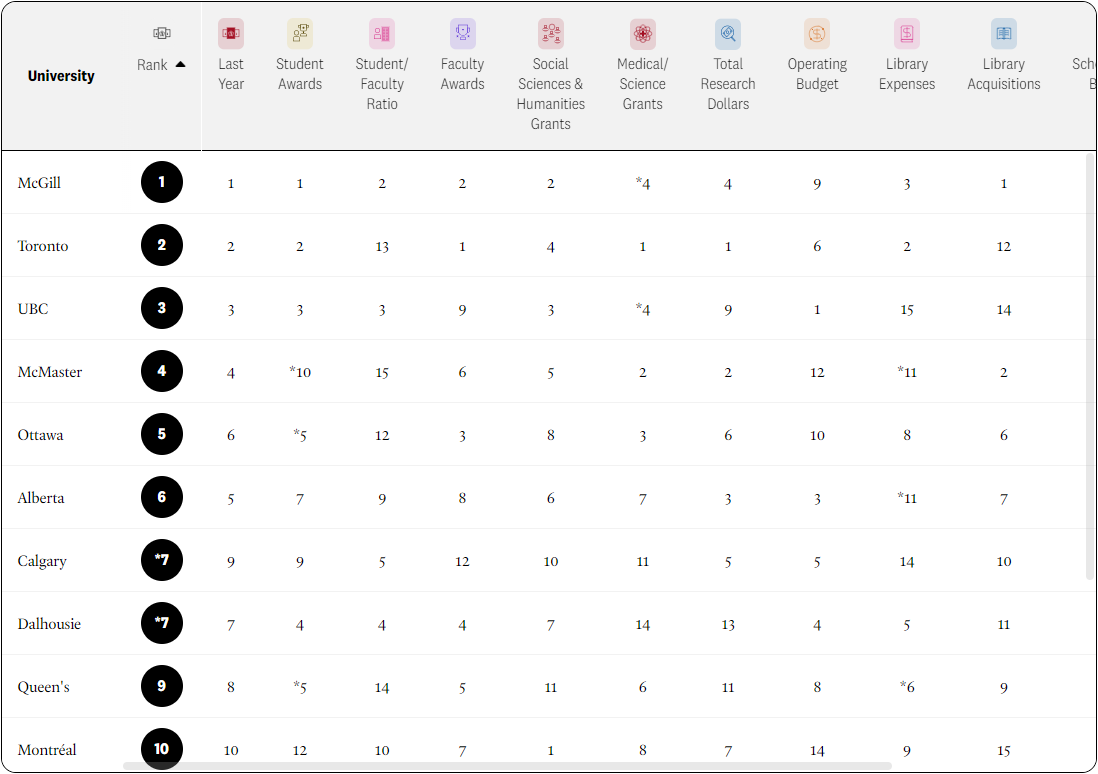This screenshot has width=1098, height=774.
Task: Select the Toronto university name
Action: click(x=43, y=246)
